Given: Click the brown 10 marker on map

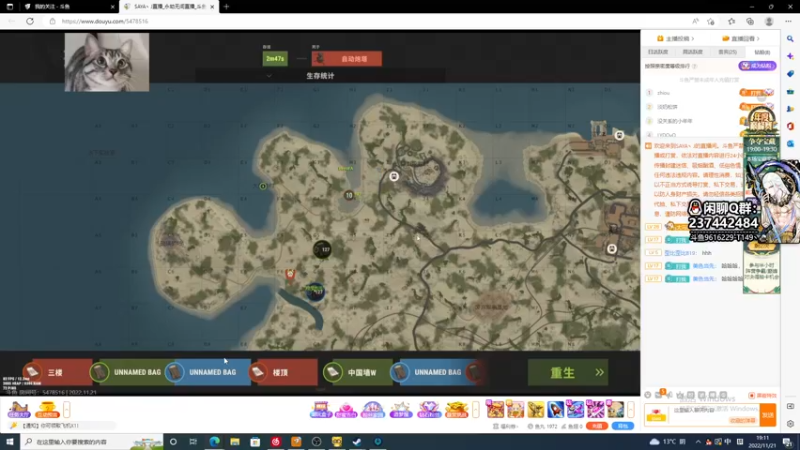Looking at the screenshot, I should click(349, 195).
